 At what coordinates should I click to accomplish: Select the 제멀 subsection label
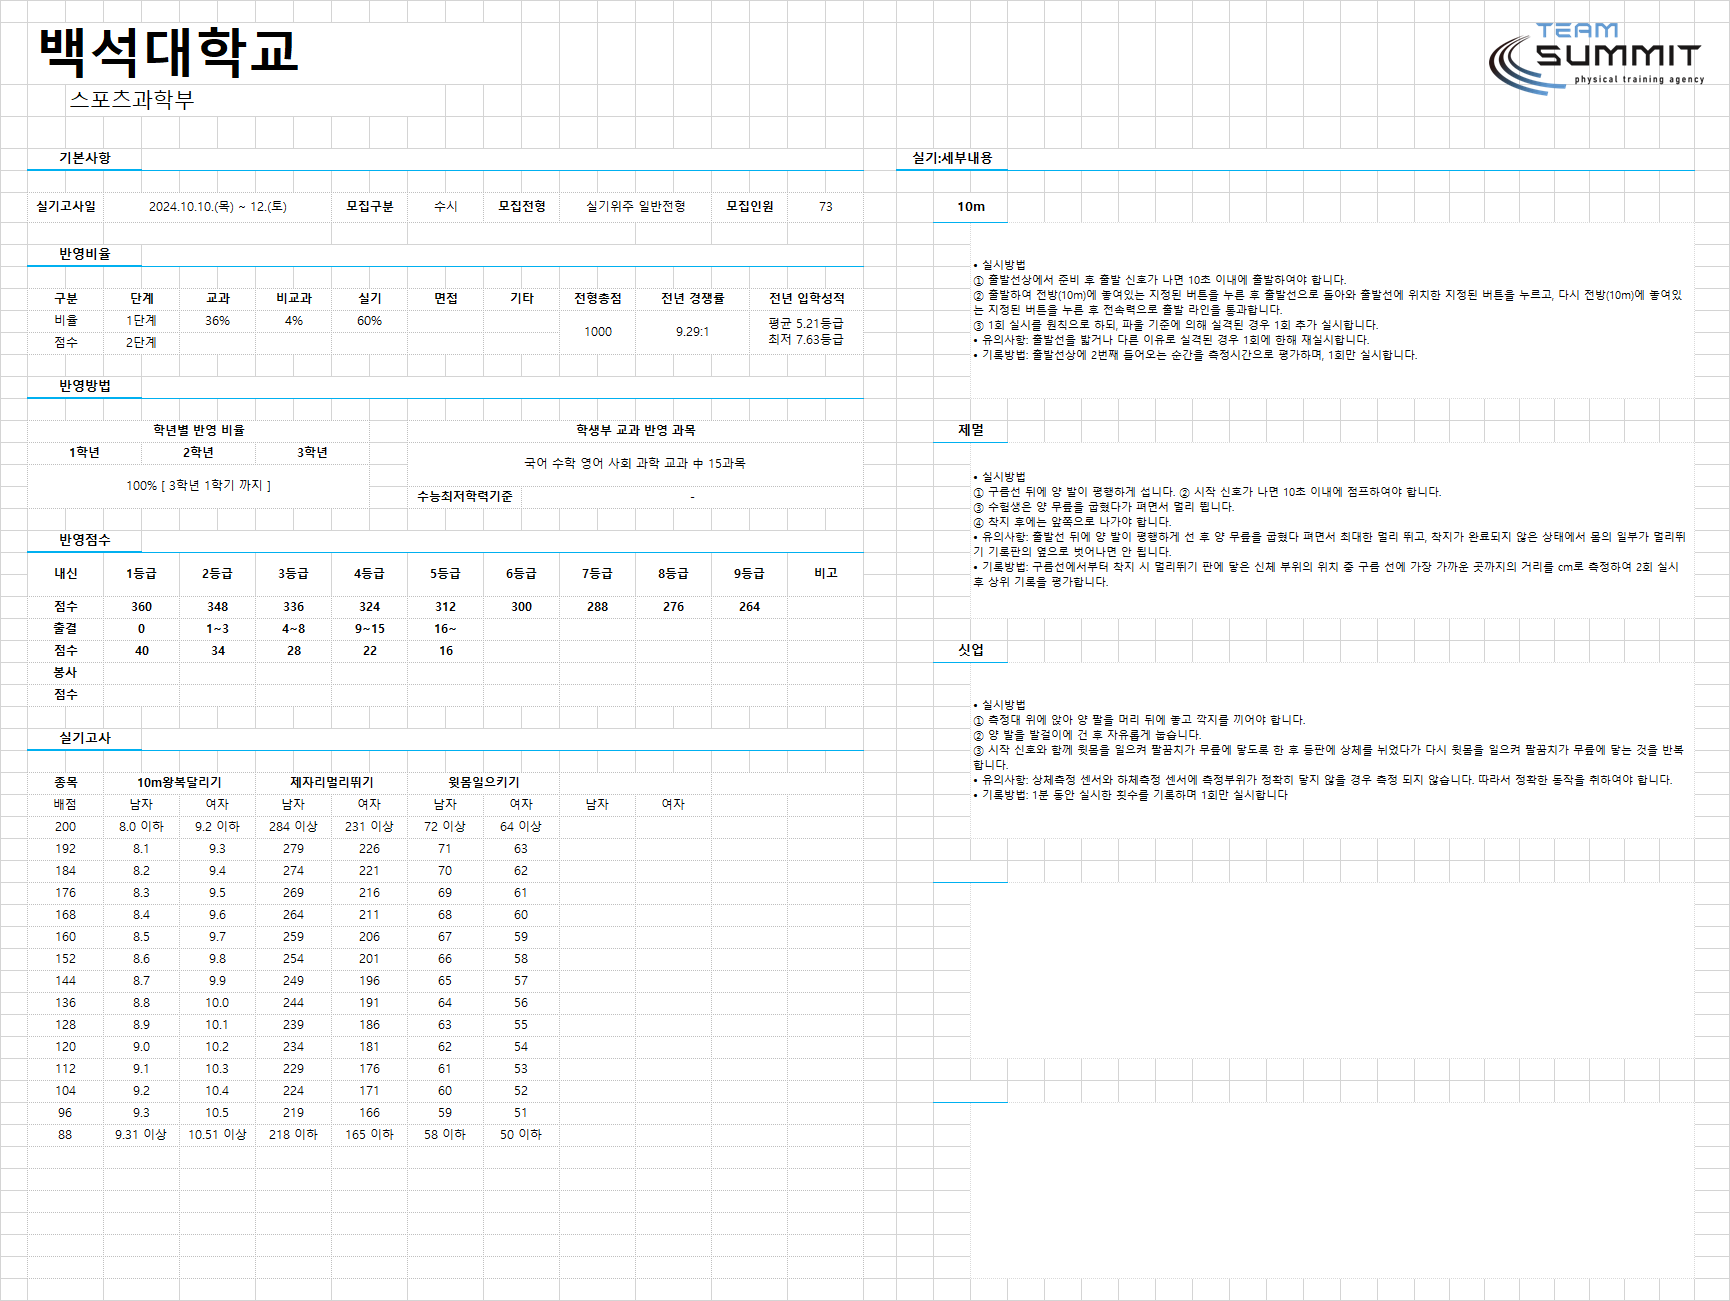[971, 430]
